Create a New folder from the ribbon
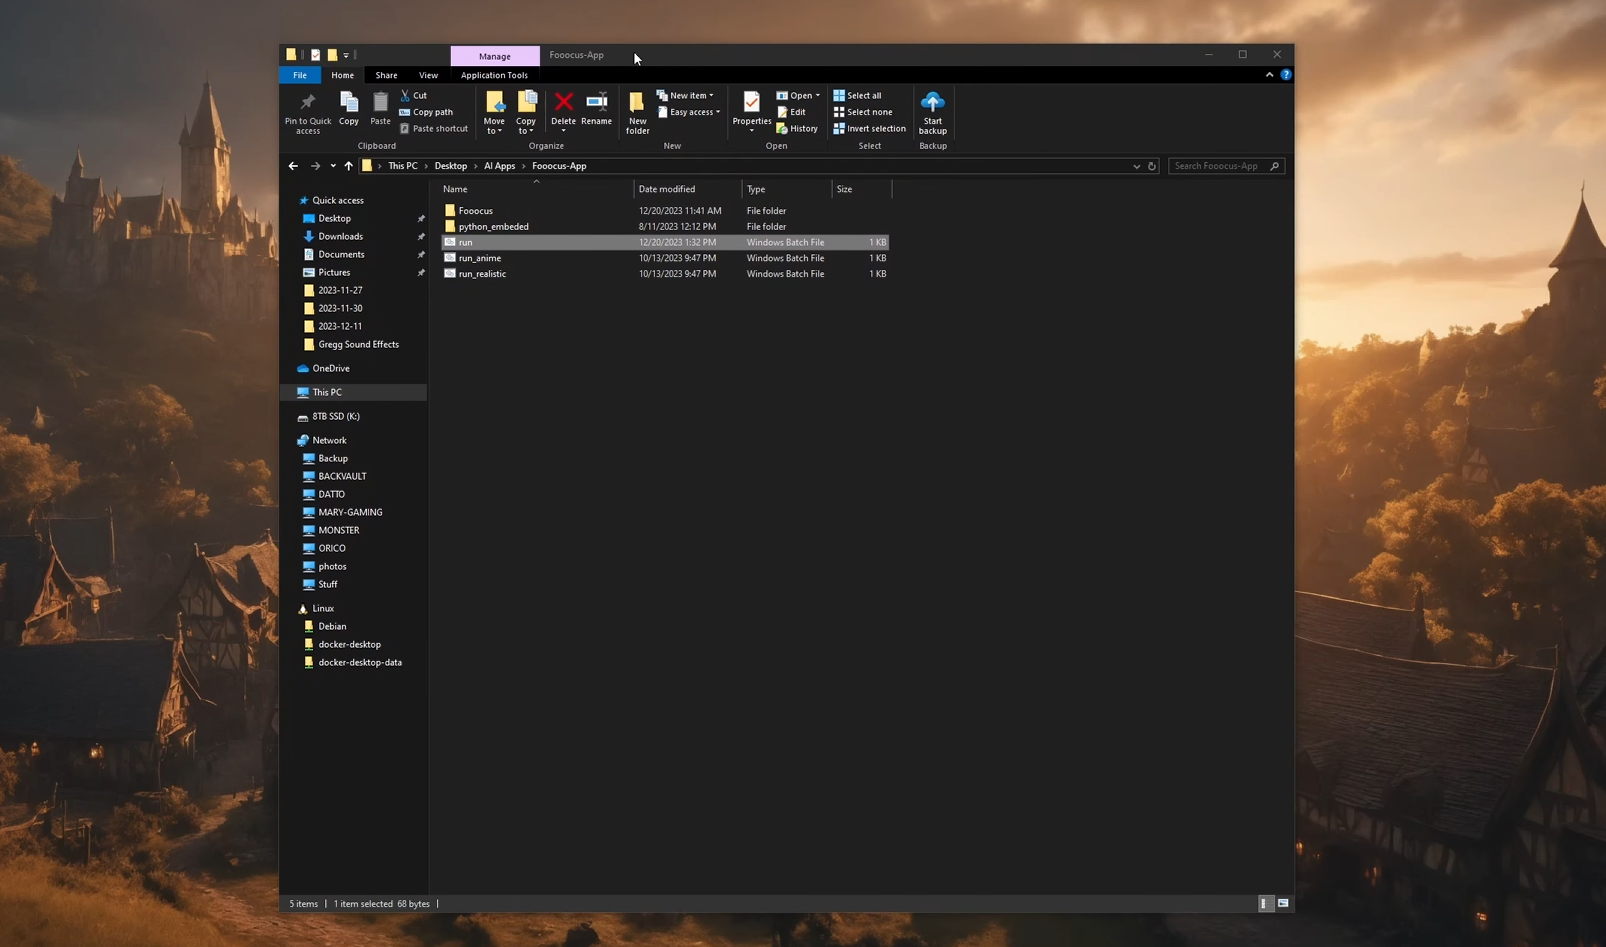This screenshot has width=1606, height=947. pyautogui.click(x=637, y=111)
